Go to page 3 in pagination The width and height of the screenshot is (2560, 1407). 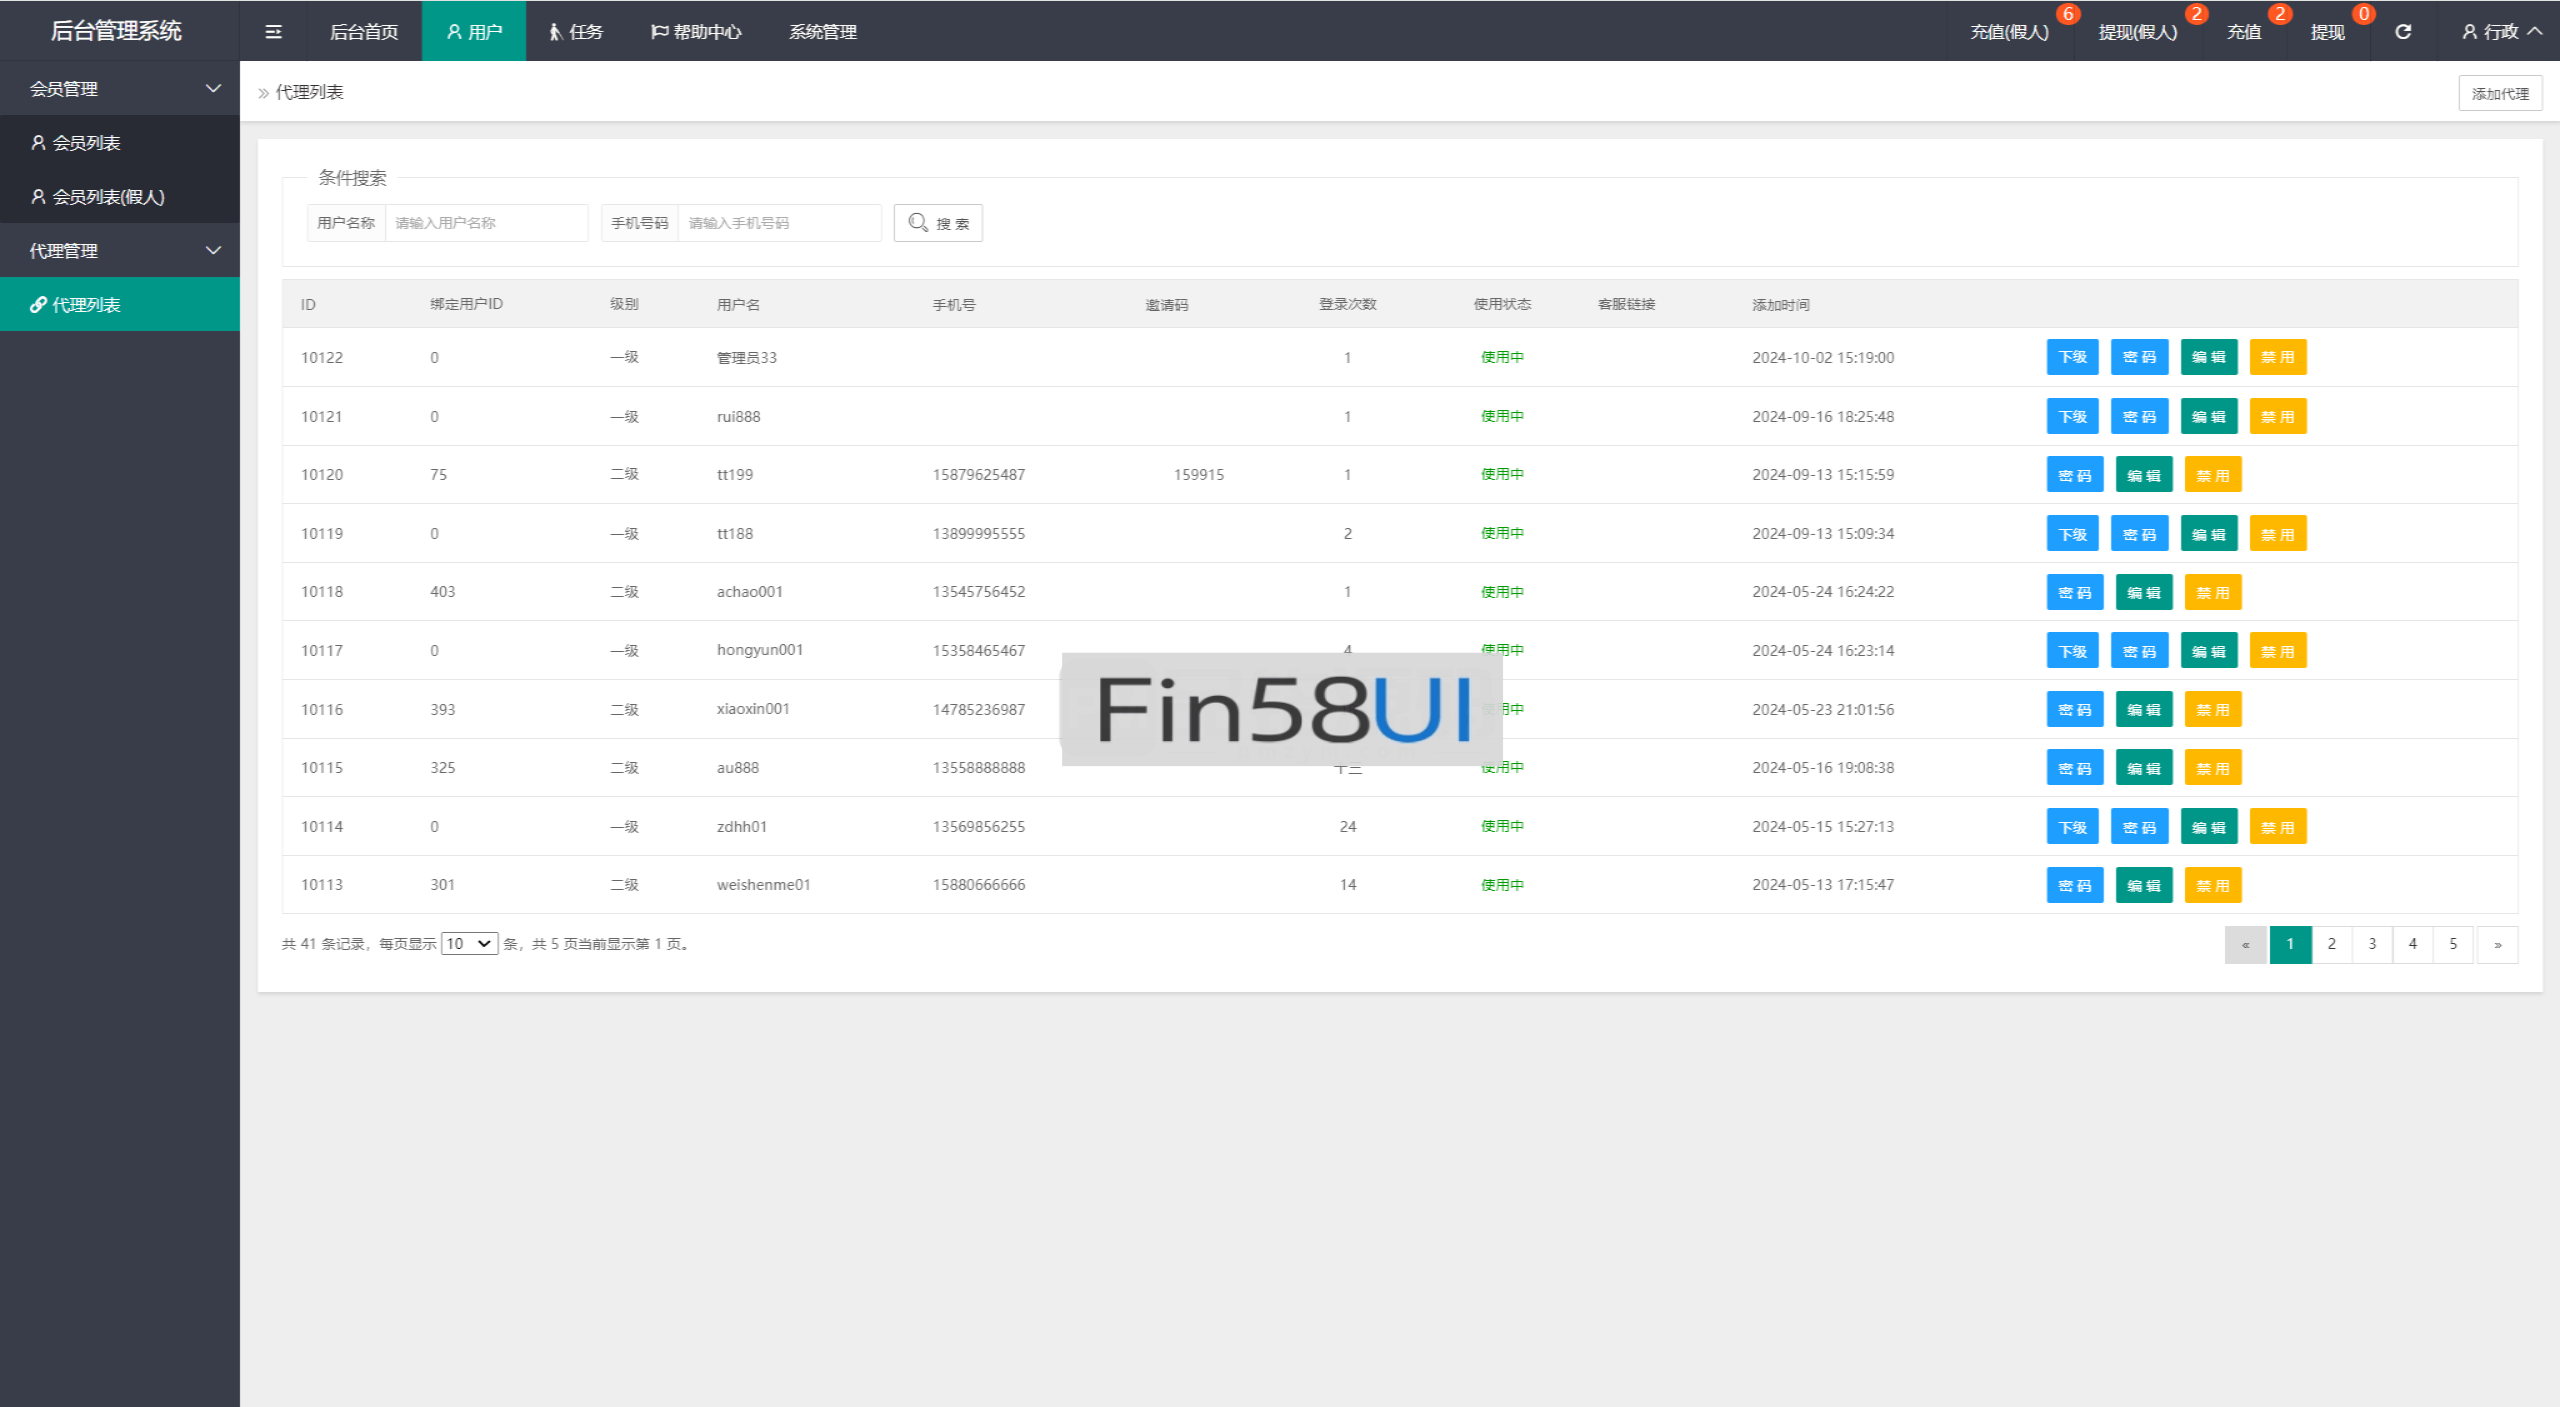[2372, 944]
